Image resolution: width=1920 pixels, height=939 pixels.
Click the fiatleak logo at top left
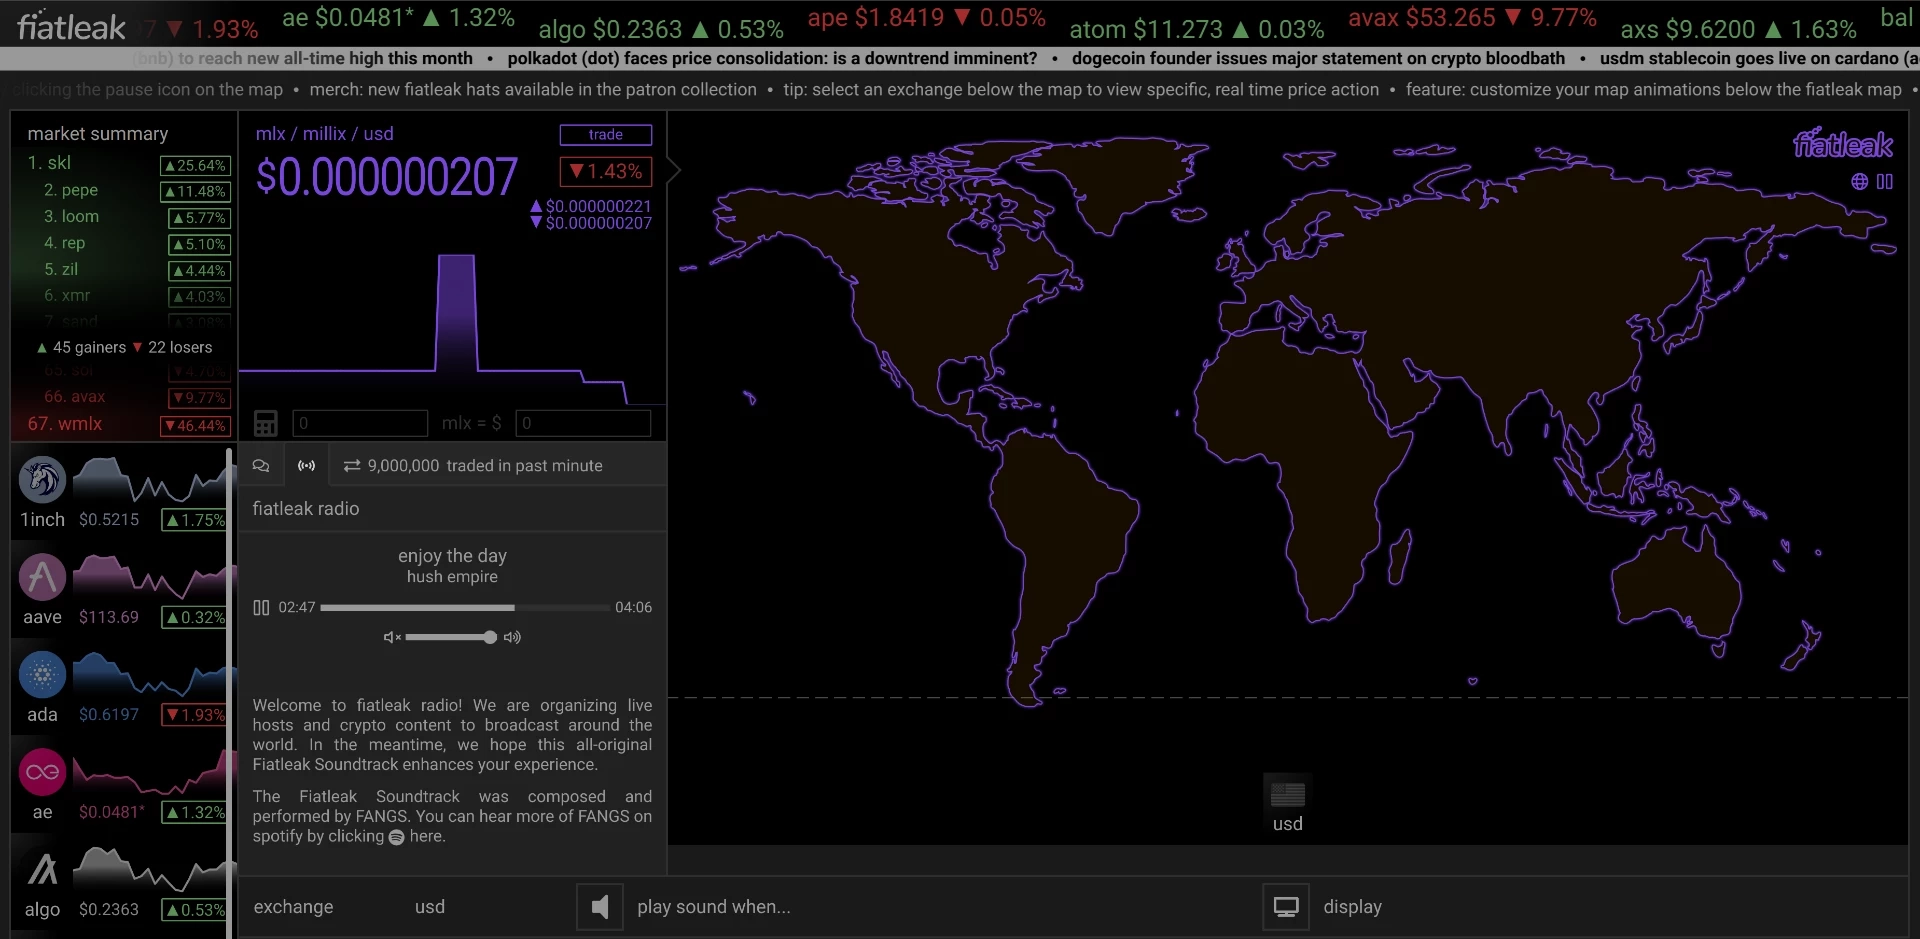[x=71, y=26]
